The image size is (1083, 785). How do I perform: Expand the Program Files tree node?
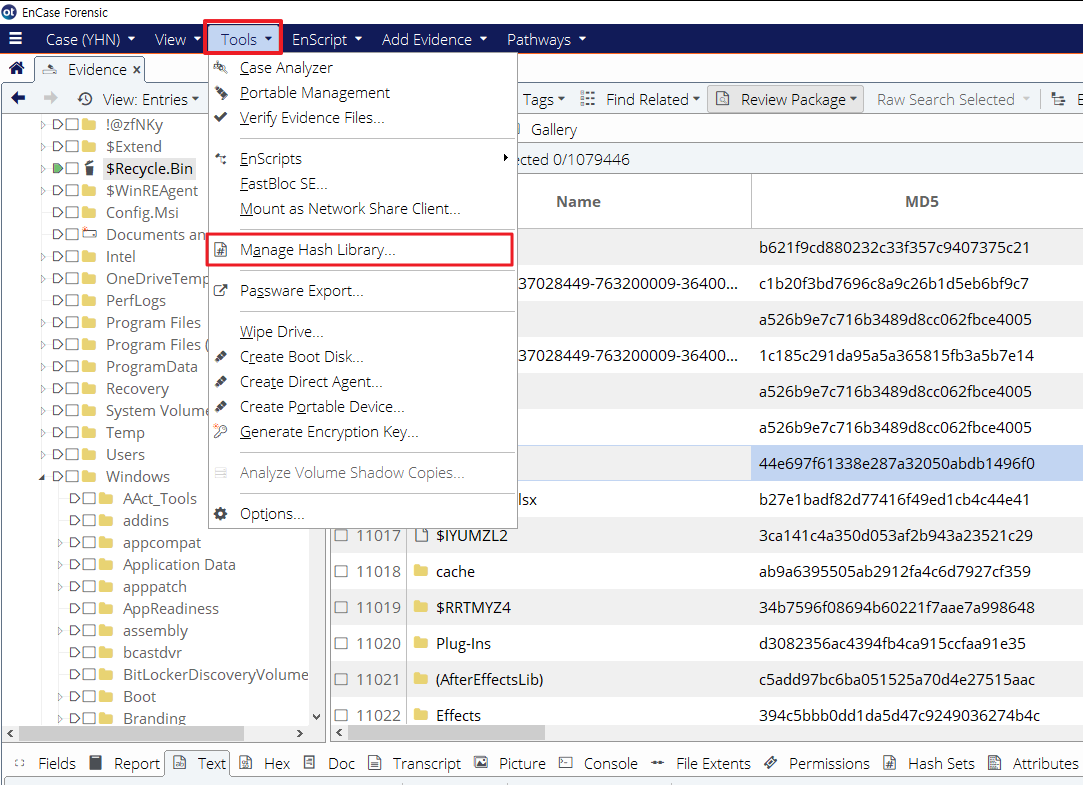pyautogui.click(x=42, y=322)
